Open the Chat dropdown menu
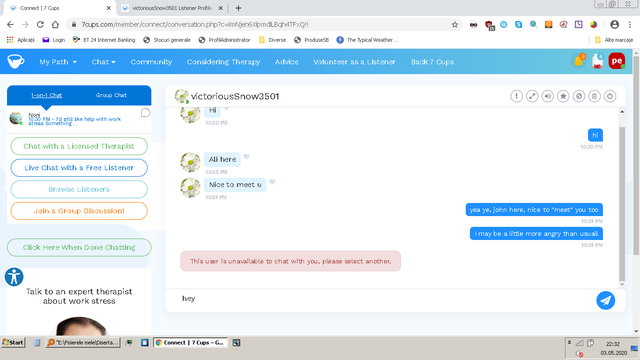Viewport: 640px width, 360px height. point(103,62)
